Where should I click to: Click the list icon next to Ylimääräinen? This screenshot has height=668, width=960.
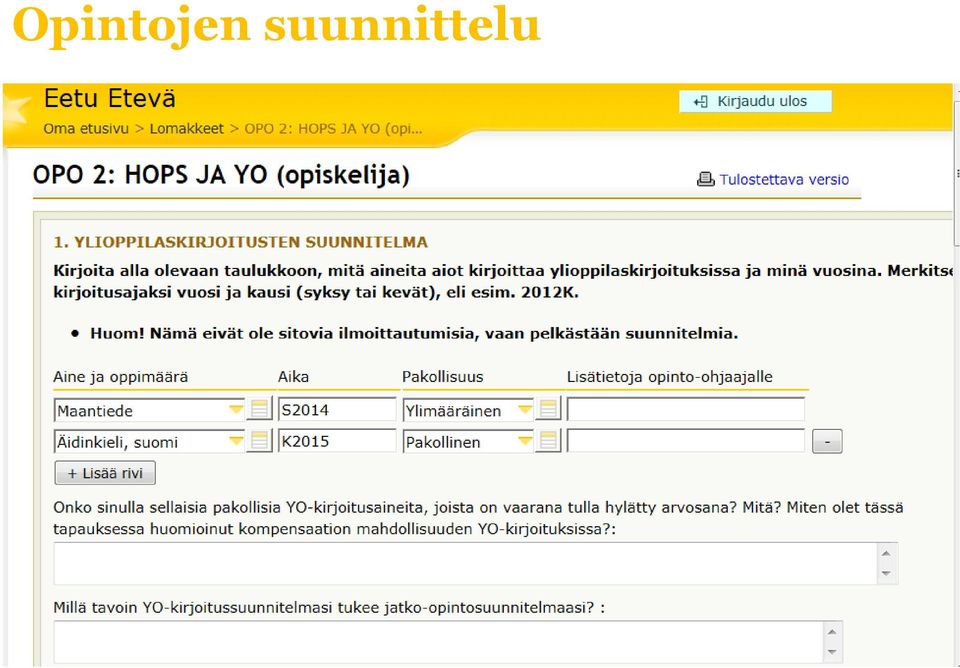pyautogui.click(x=548, y=409)
